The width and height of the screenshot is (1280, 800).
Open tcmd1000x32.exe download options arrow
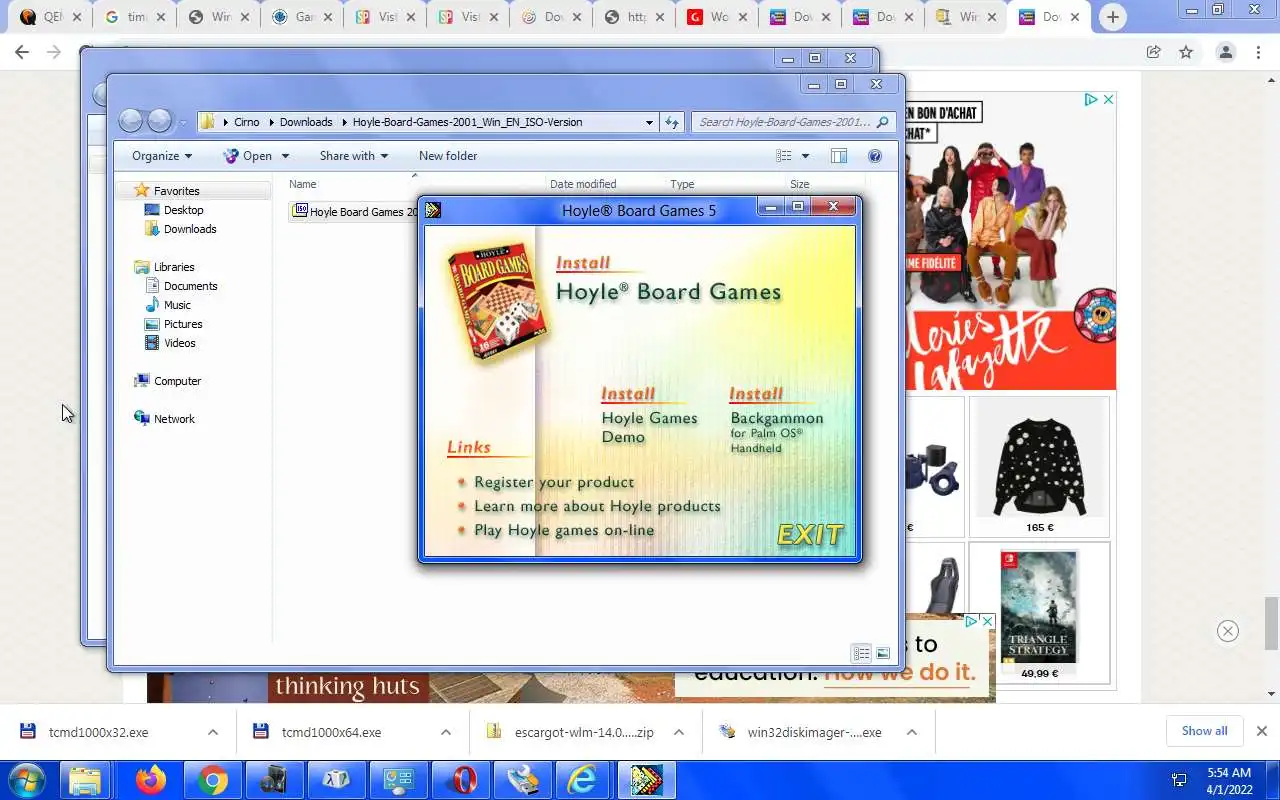pyautogui.click(x=213, y=732)
